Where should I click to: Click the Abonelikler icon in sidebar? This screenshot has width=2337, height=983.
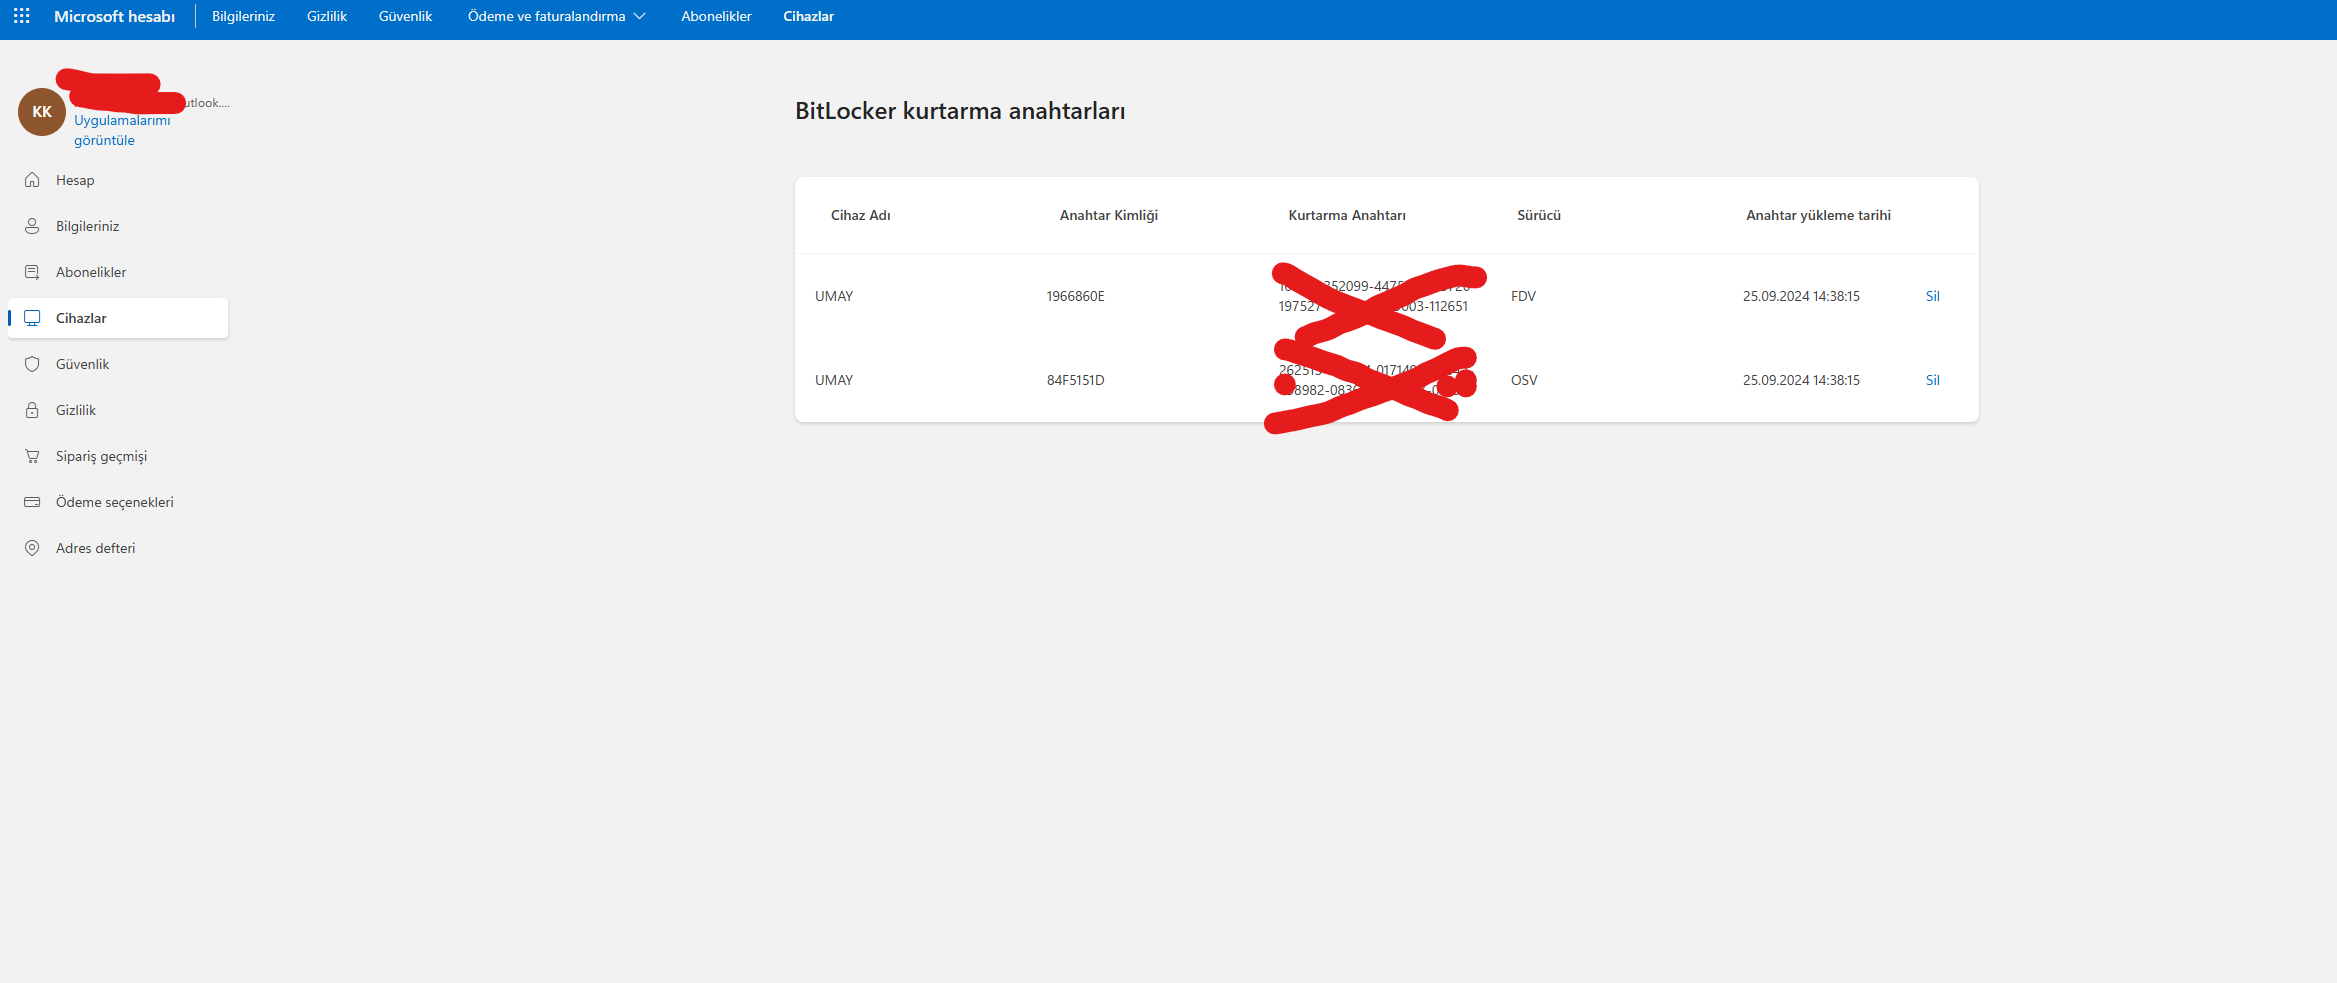coord(32,272)
